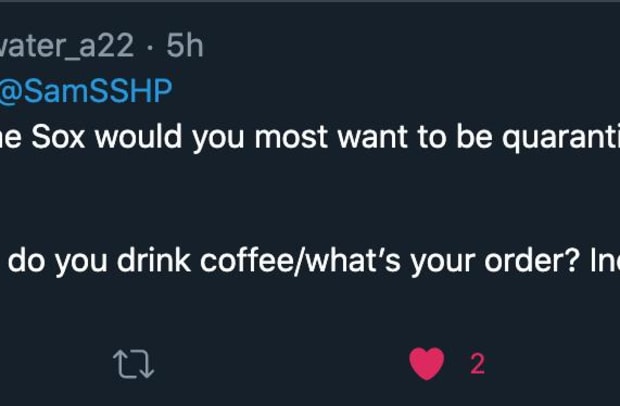Click the blank gap between tweet paragraphs

(310, 200)
